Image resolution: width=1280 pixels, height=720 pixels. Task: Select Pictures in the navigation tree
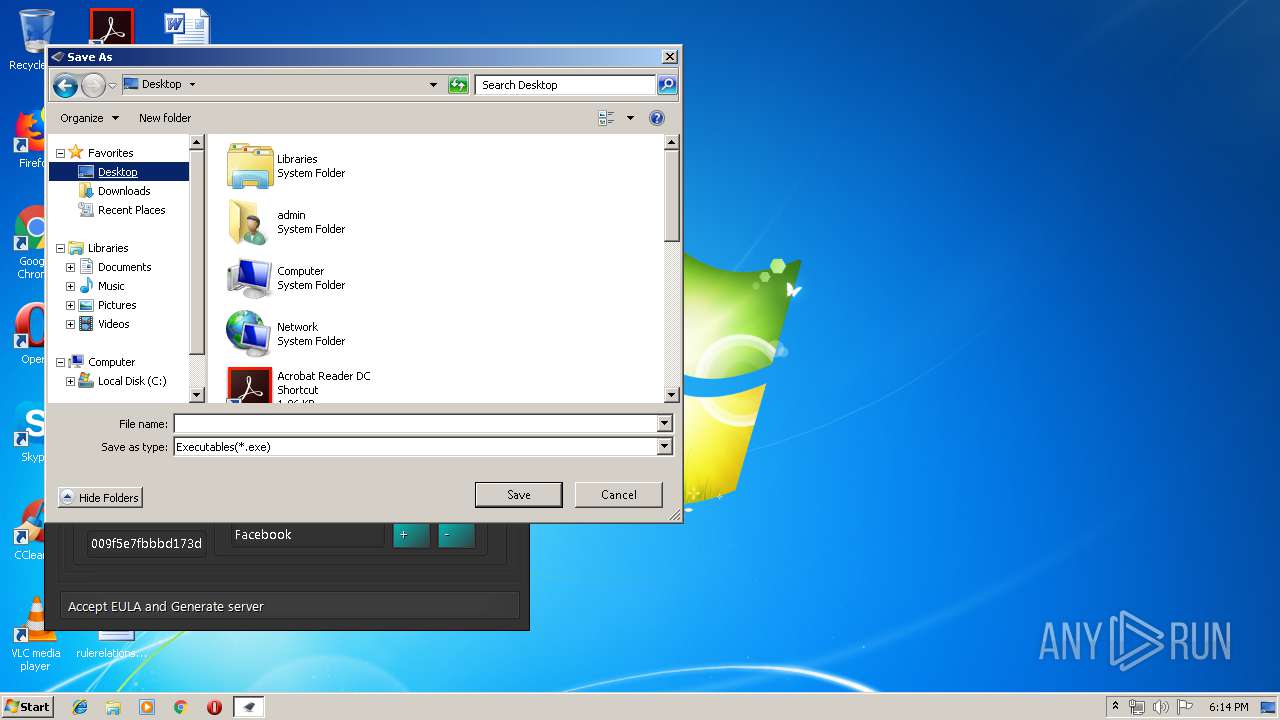click(x=117, y=305)
